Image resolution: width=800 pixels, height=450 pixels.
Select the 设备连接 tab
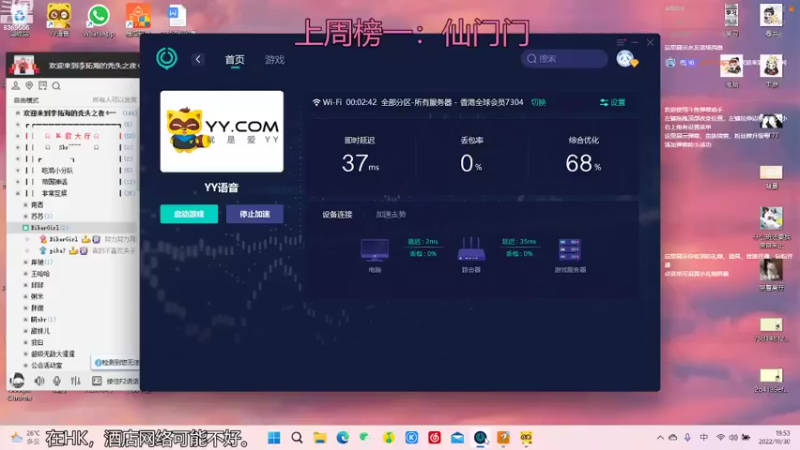click(337, 214)
